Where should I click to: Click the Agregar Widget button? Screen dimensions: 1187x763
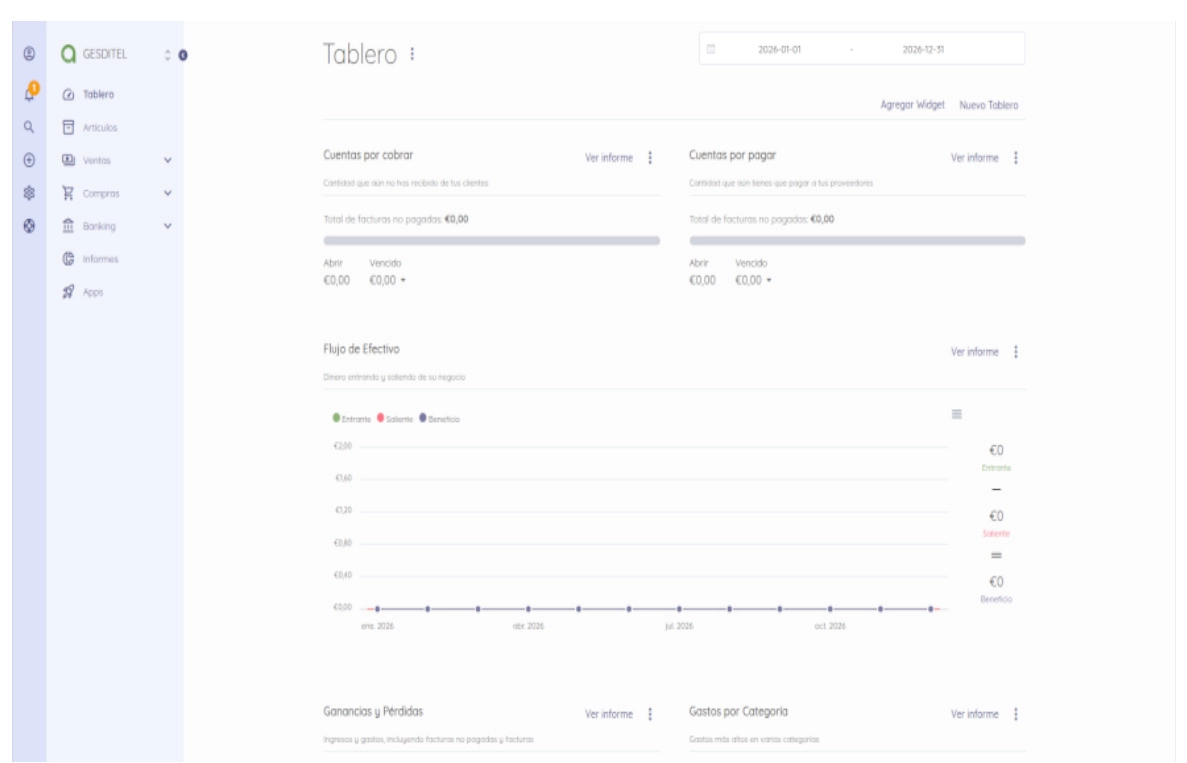click(912, 105)
